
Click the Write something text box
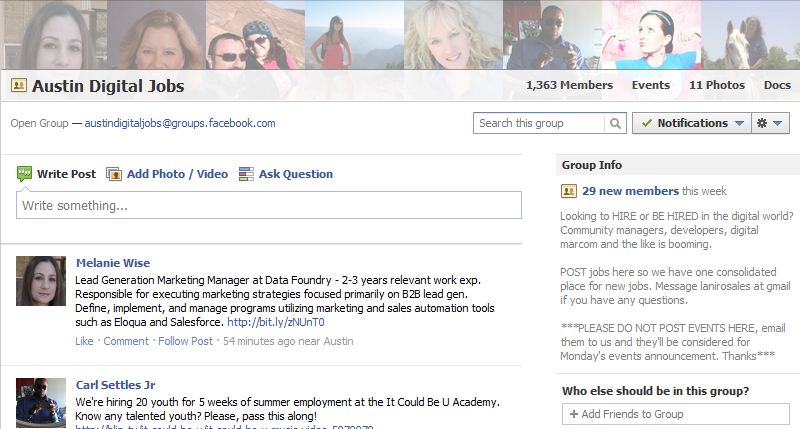pyautogui.click(x=269, y=206)
